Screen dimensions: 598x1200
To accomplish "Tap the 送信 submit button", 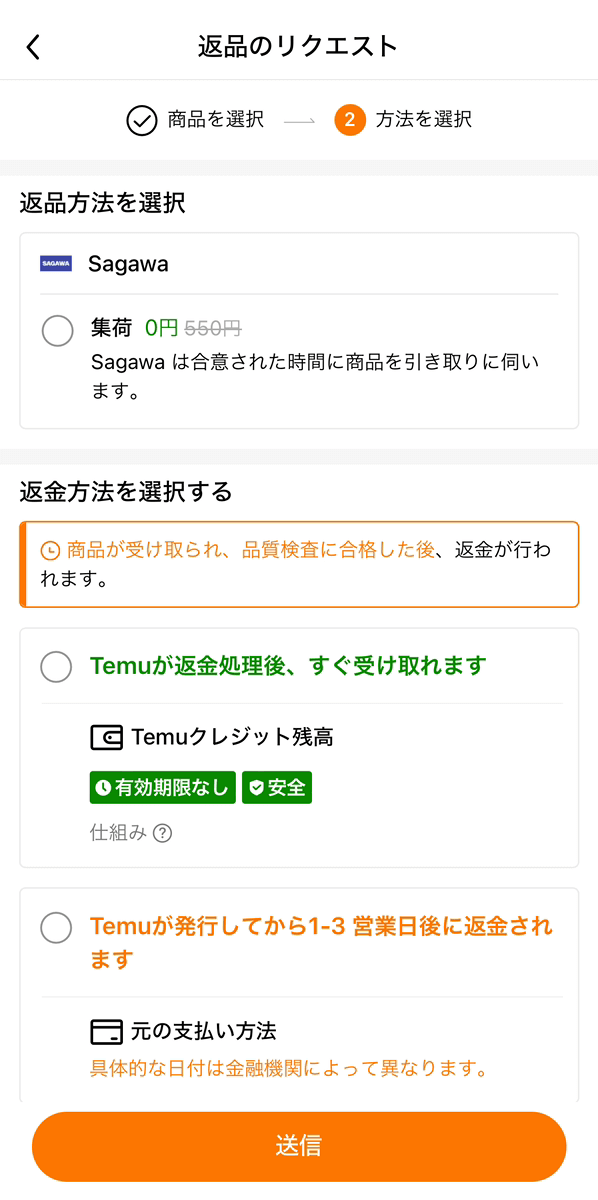I will coord(299,1147).
